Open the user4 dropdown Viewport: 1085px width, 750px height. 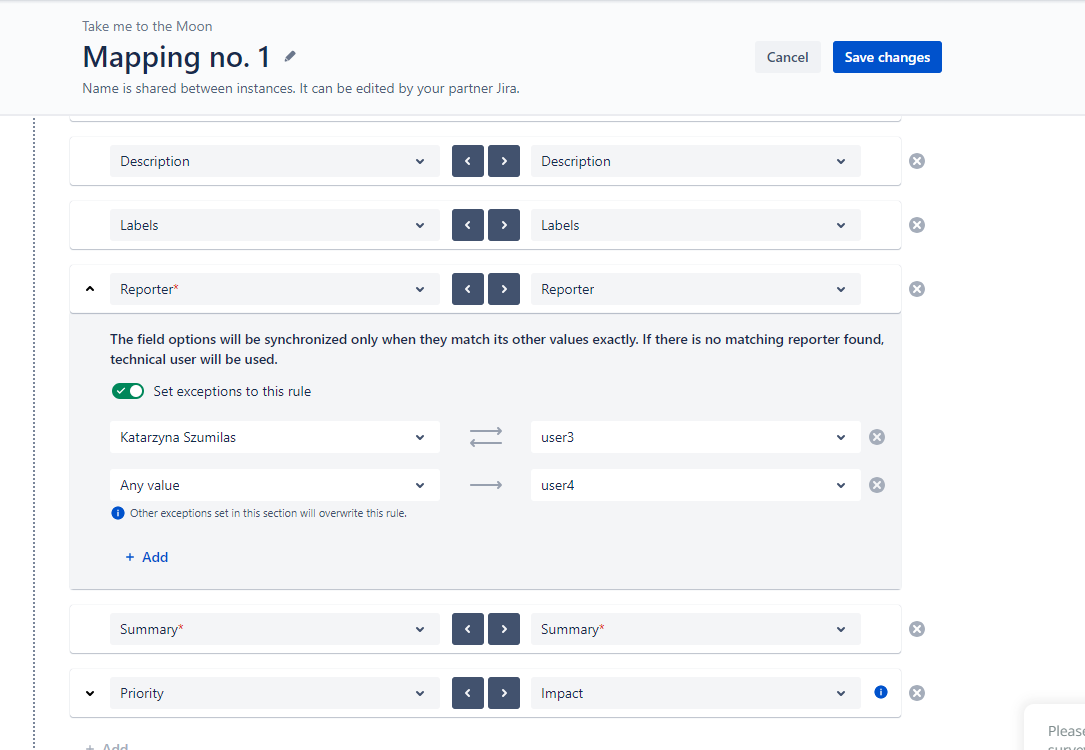[x=695, y=485]
